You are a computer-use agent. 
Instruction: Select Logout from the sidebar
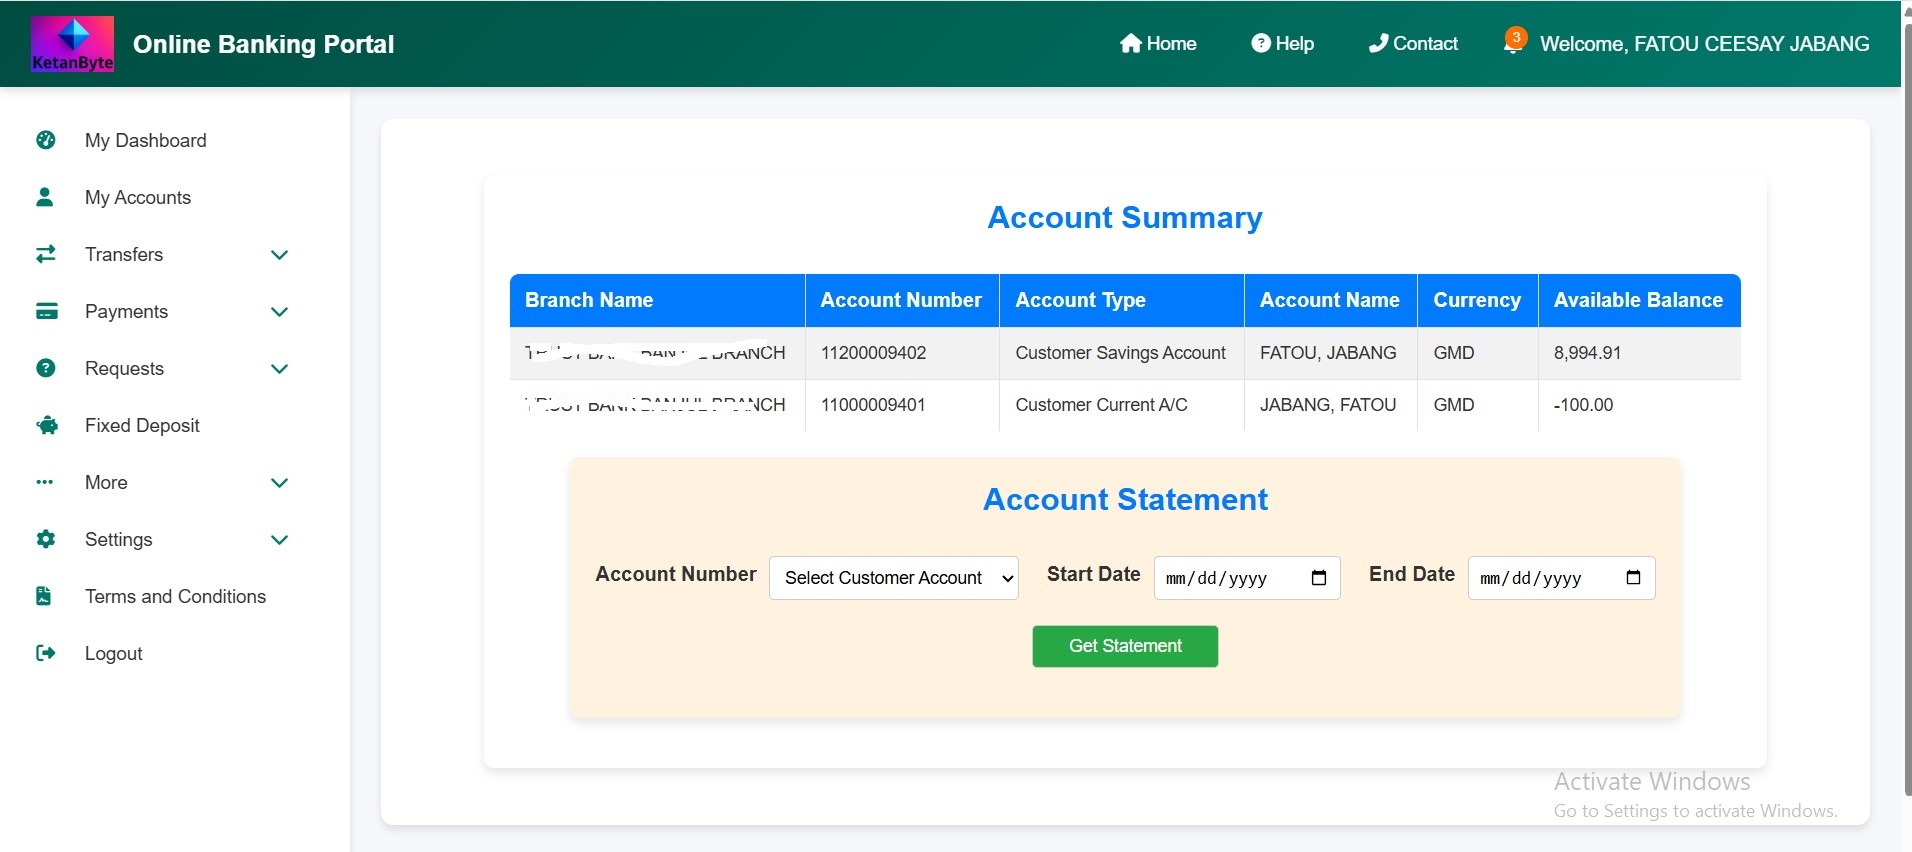coord(114,653)
